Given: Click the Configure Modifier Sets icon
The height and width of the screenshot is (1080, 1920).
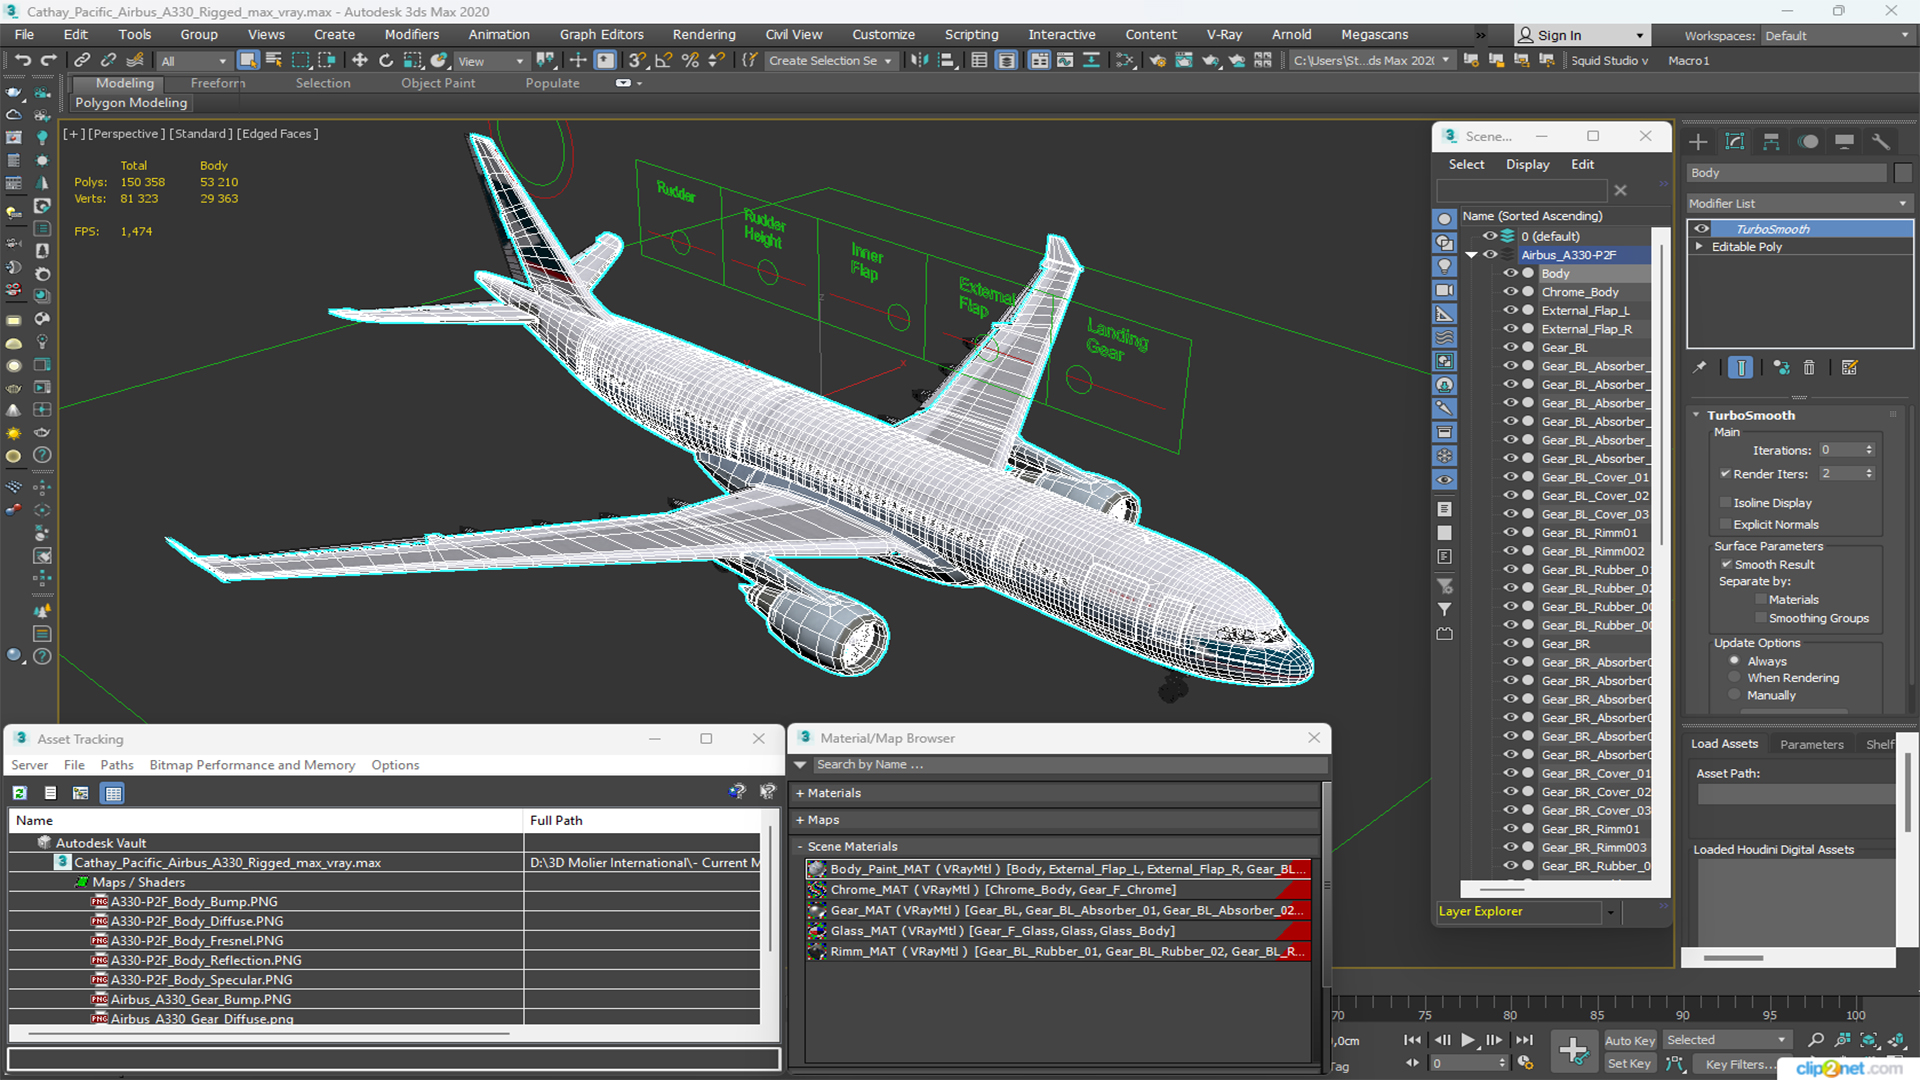Looking at the screenshot, I should [x=1850, y=368].
